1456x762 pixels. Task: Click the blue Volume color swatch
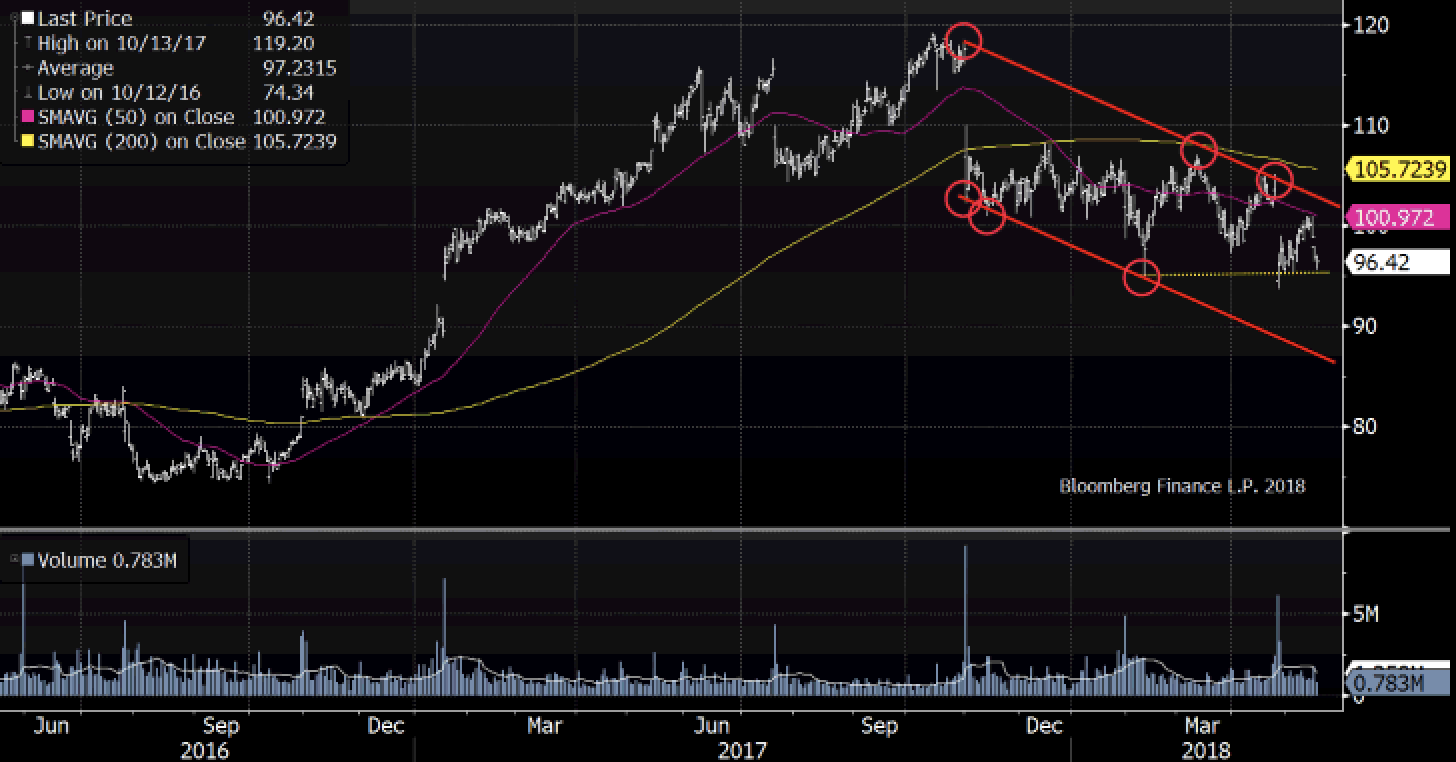tap(27, 560)
